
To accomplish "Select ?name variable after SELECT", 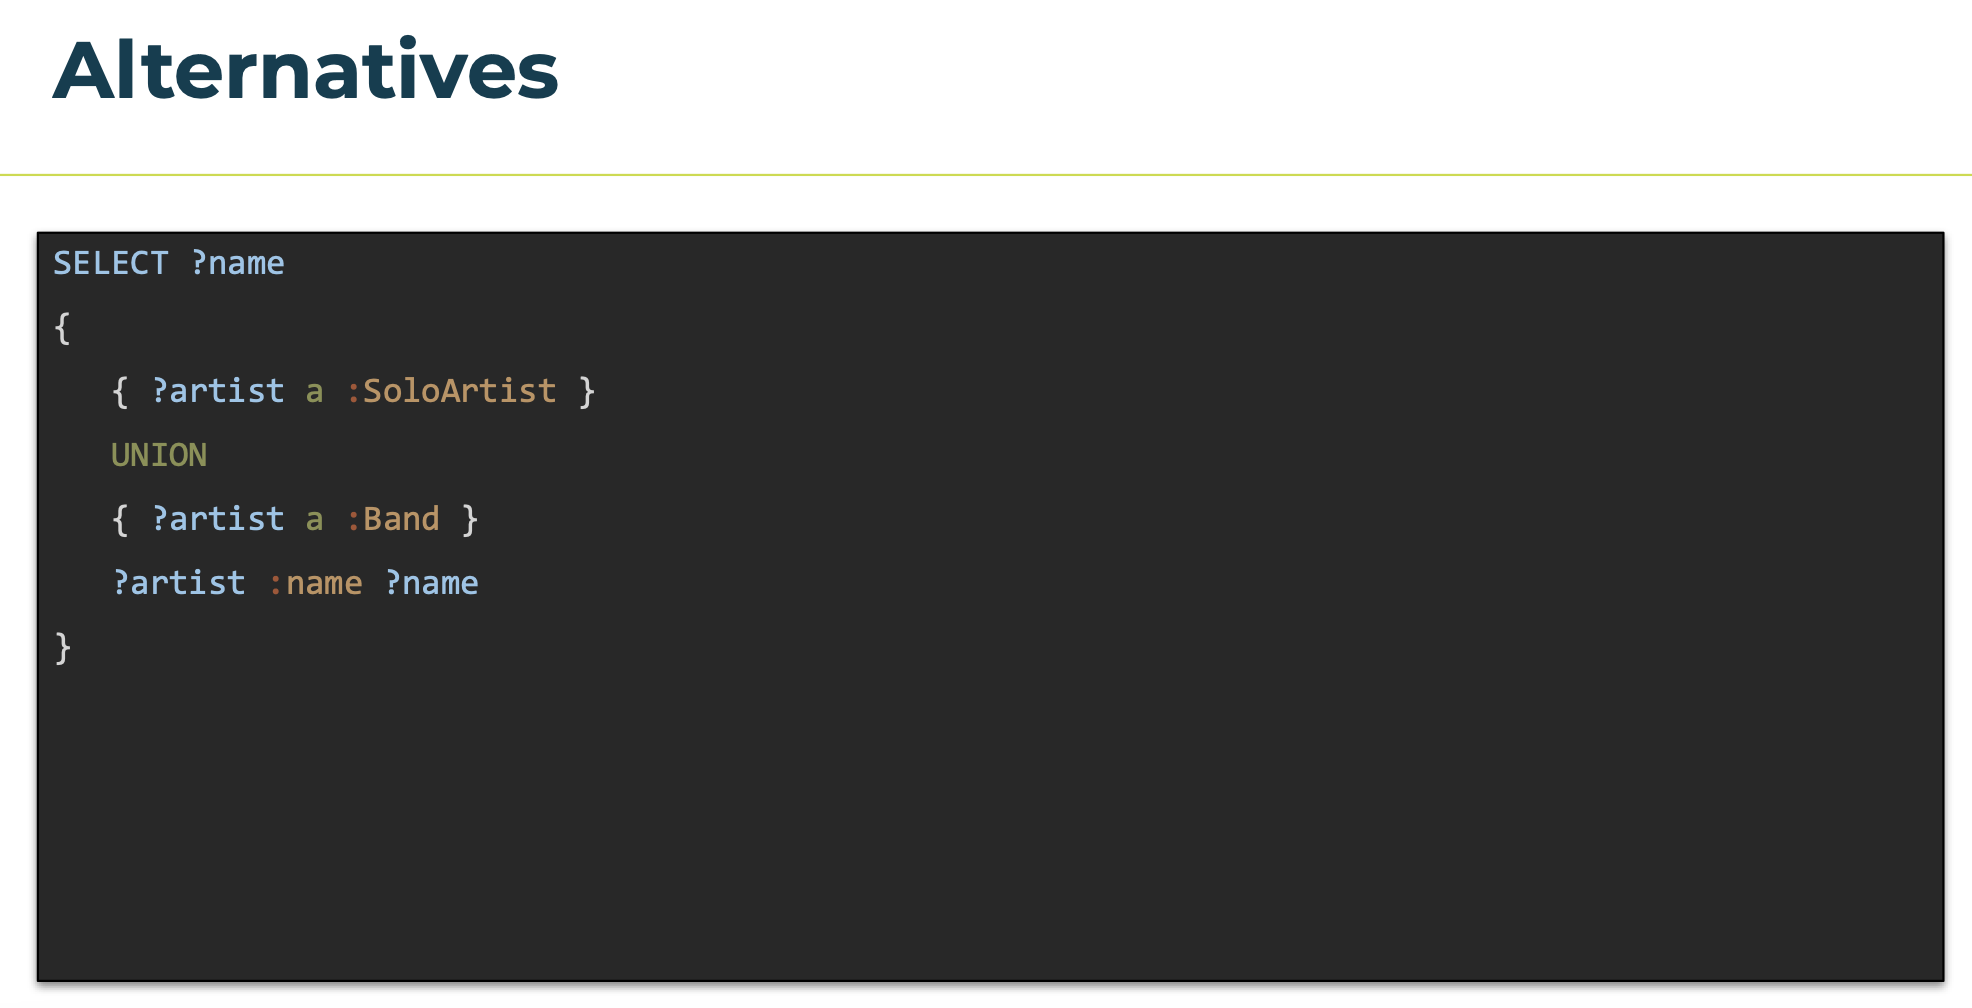I will [x=238, y=263].
